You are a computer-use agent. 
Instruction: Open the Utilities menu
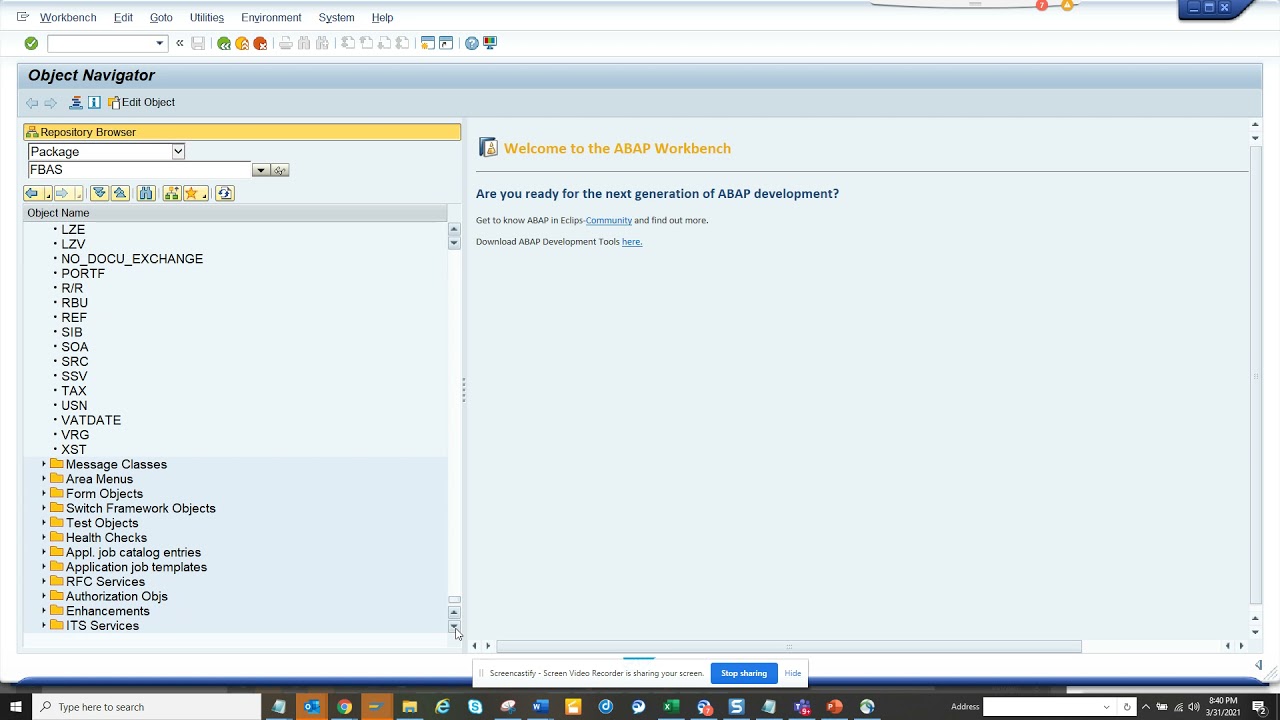(207, 18)
